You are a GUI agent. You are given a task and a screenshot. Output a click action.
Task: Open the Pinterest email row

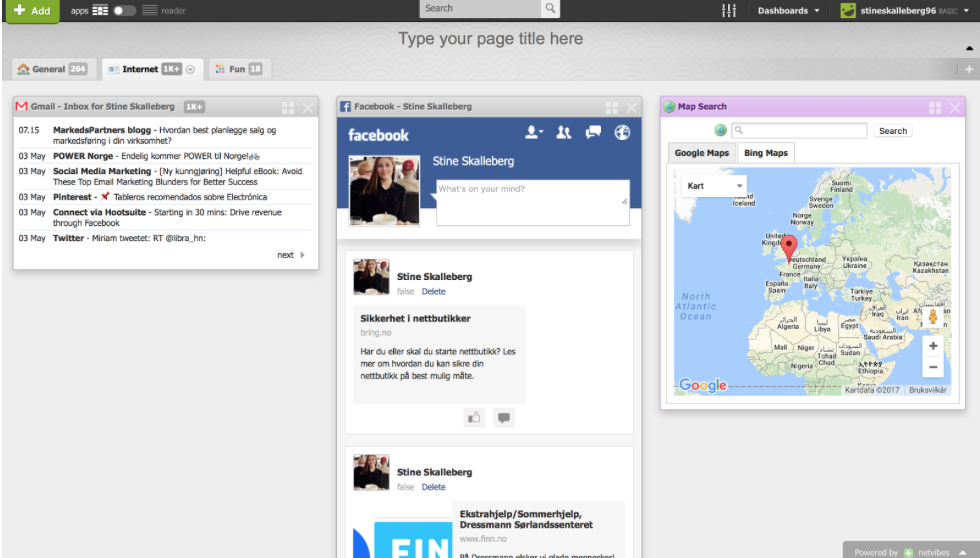[166, 197]
